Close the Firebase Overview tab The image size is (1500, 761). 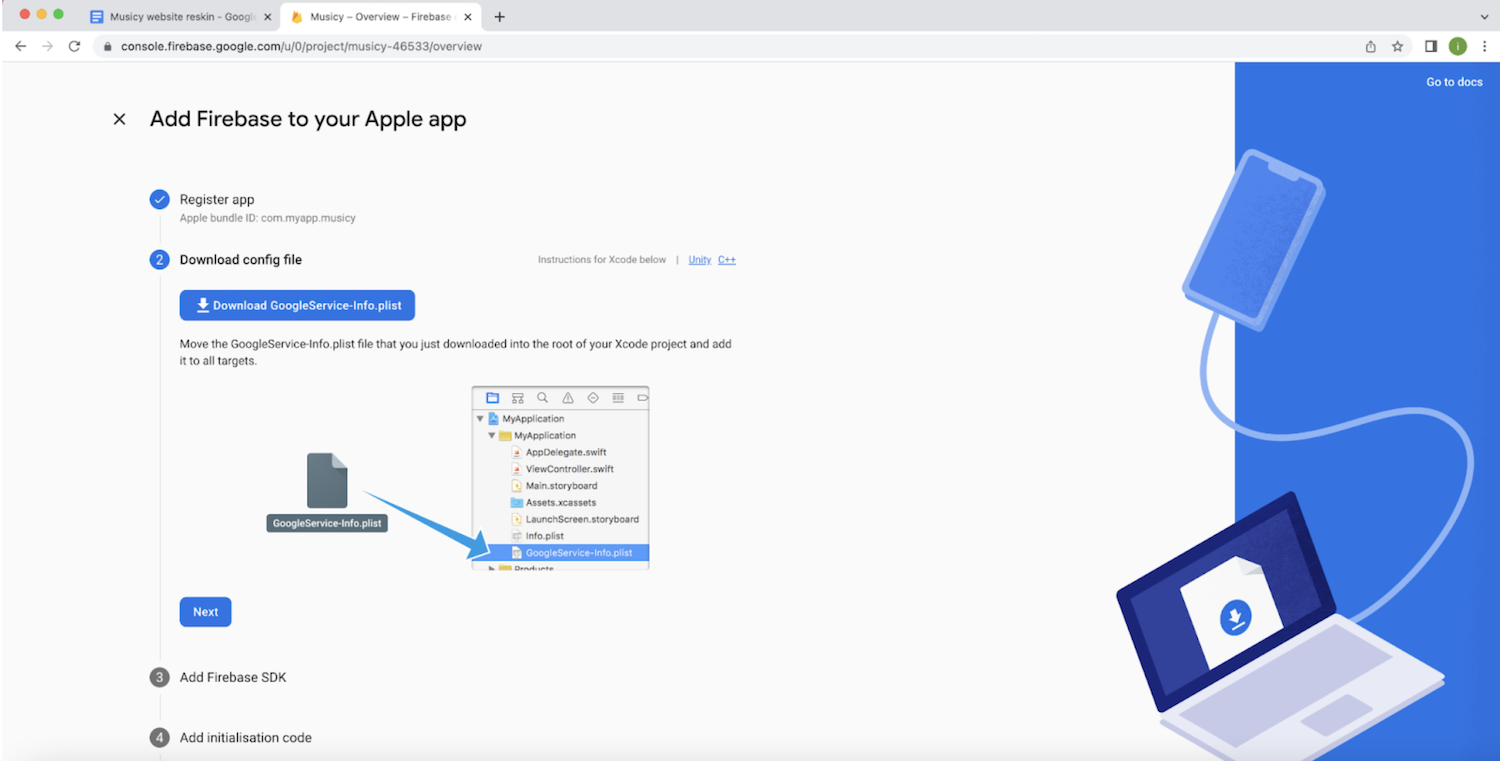(x=468, y=17)
